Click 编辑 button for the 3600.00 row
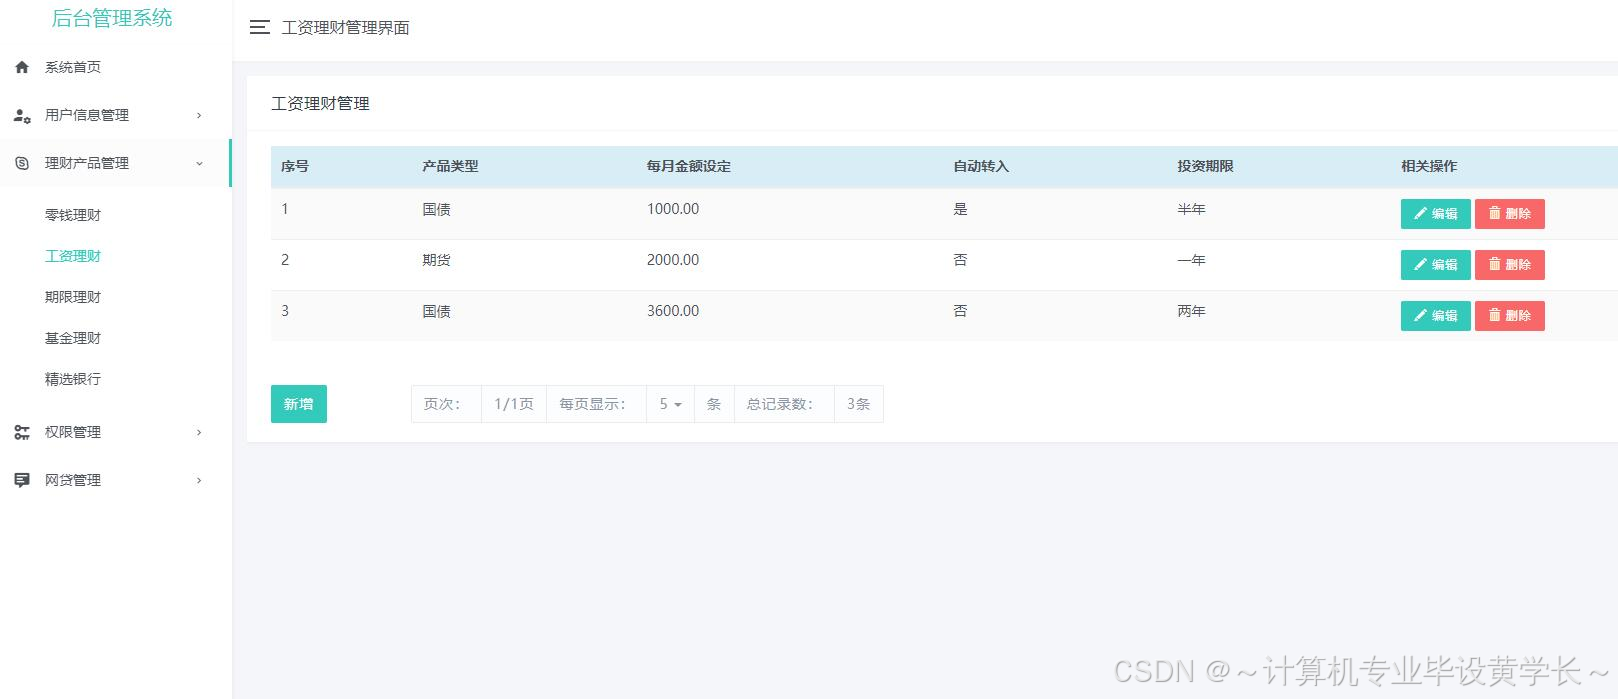The width and height of the screenshot is (1618, 699). pos(1435,316)
